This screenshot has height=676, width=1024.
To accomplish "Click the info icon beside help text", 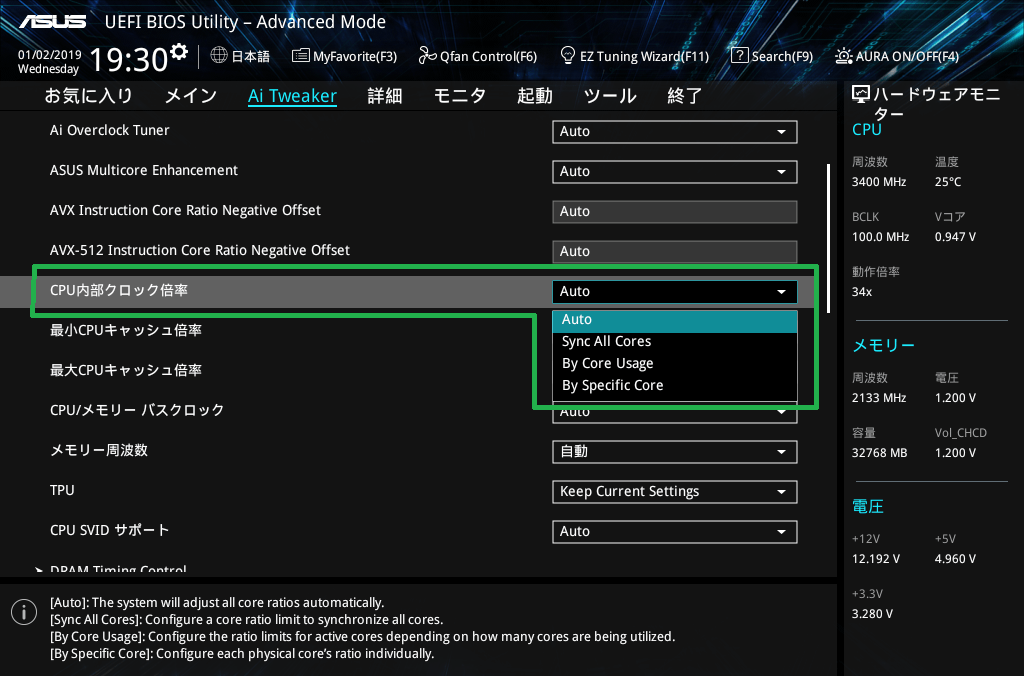I will click(x=24, y=612).
